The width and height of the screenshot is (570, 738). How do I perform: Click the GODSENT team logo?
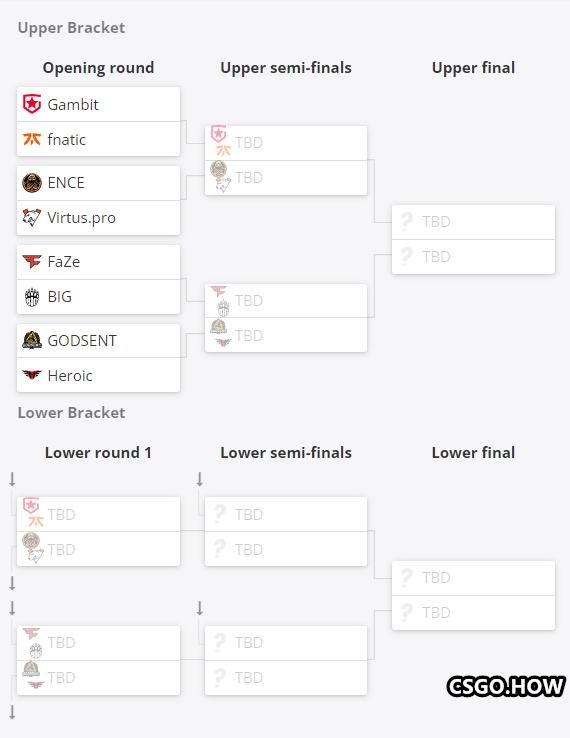[32, 340]
